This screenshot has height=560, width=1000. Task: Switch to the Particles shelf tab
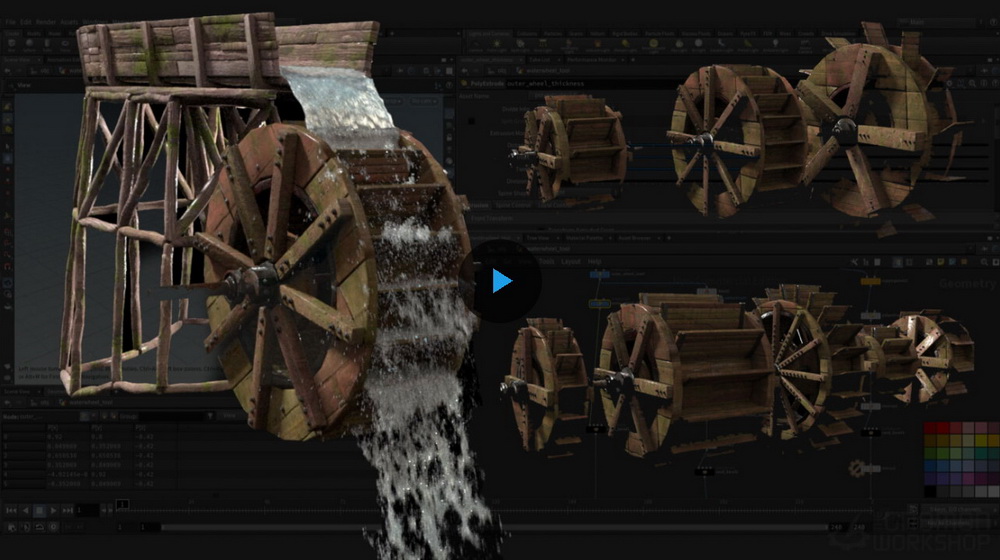[553, 33]
